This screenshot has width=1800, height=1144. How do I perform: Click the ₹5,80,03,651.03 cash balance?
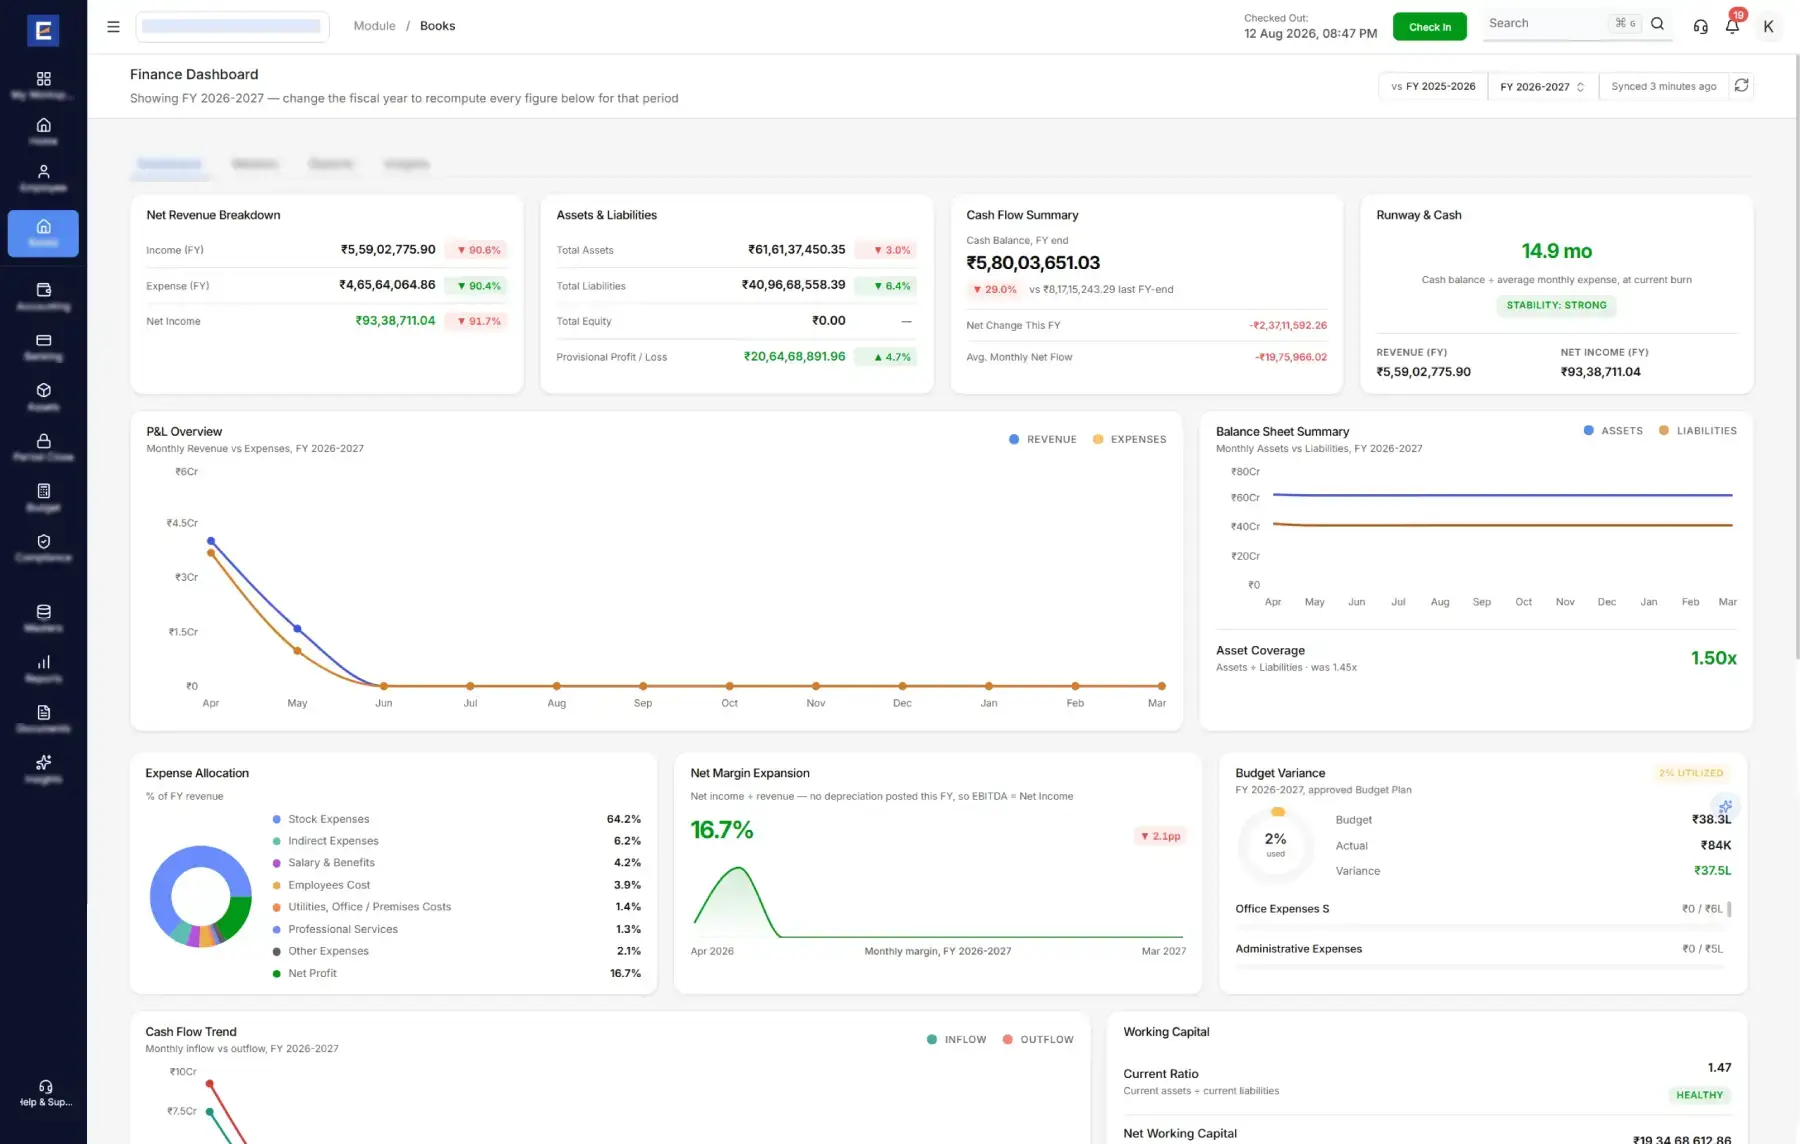(1033, 263)
